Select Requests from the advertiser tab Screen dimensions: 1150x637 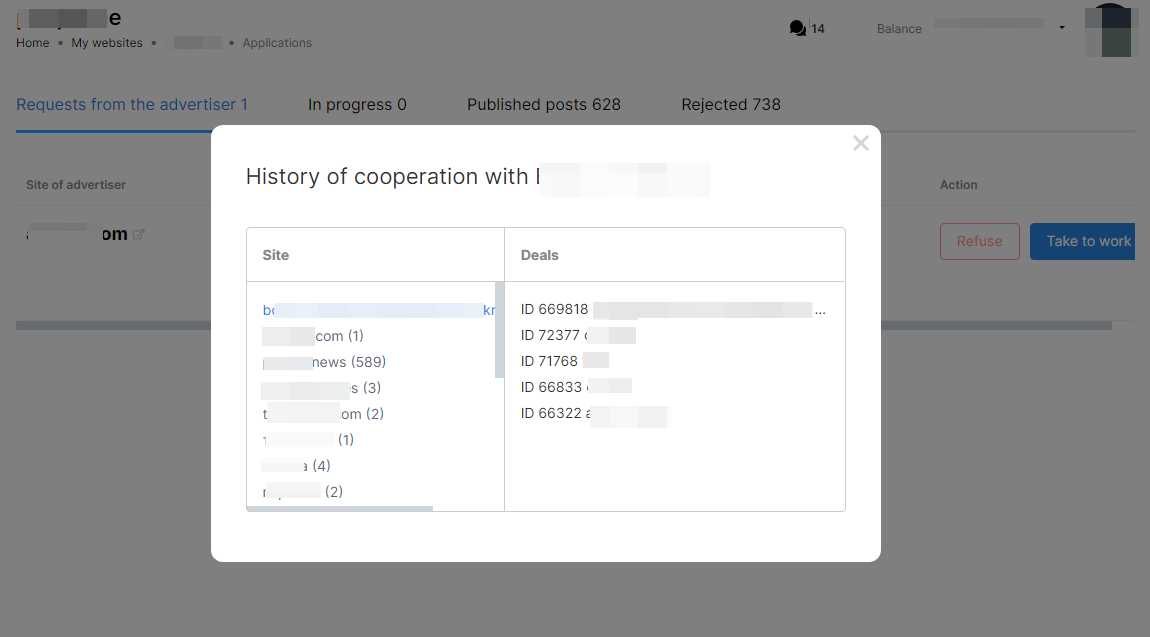pyautogui.click(x=132, y=104)
